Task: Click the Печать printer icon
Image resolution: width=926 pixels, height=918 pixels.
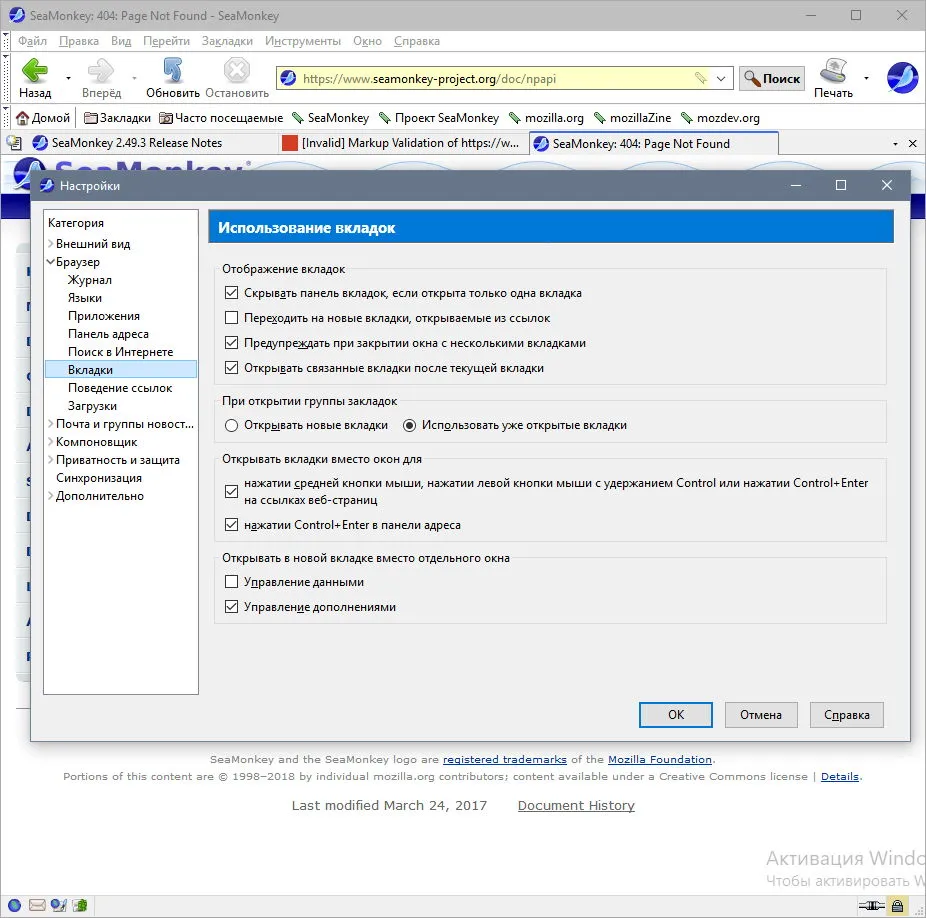Action: coord(833,71)
